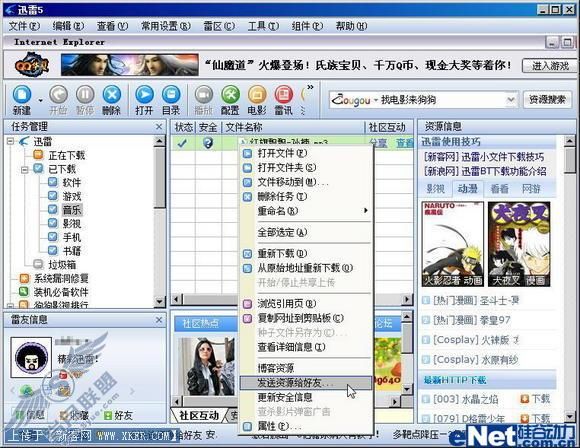Open the 工具 menu in menu bar

point(263,26)
